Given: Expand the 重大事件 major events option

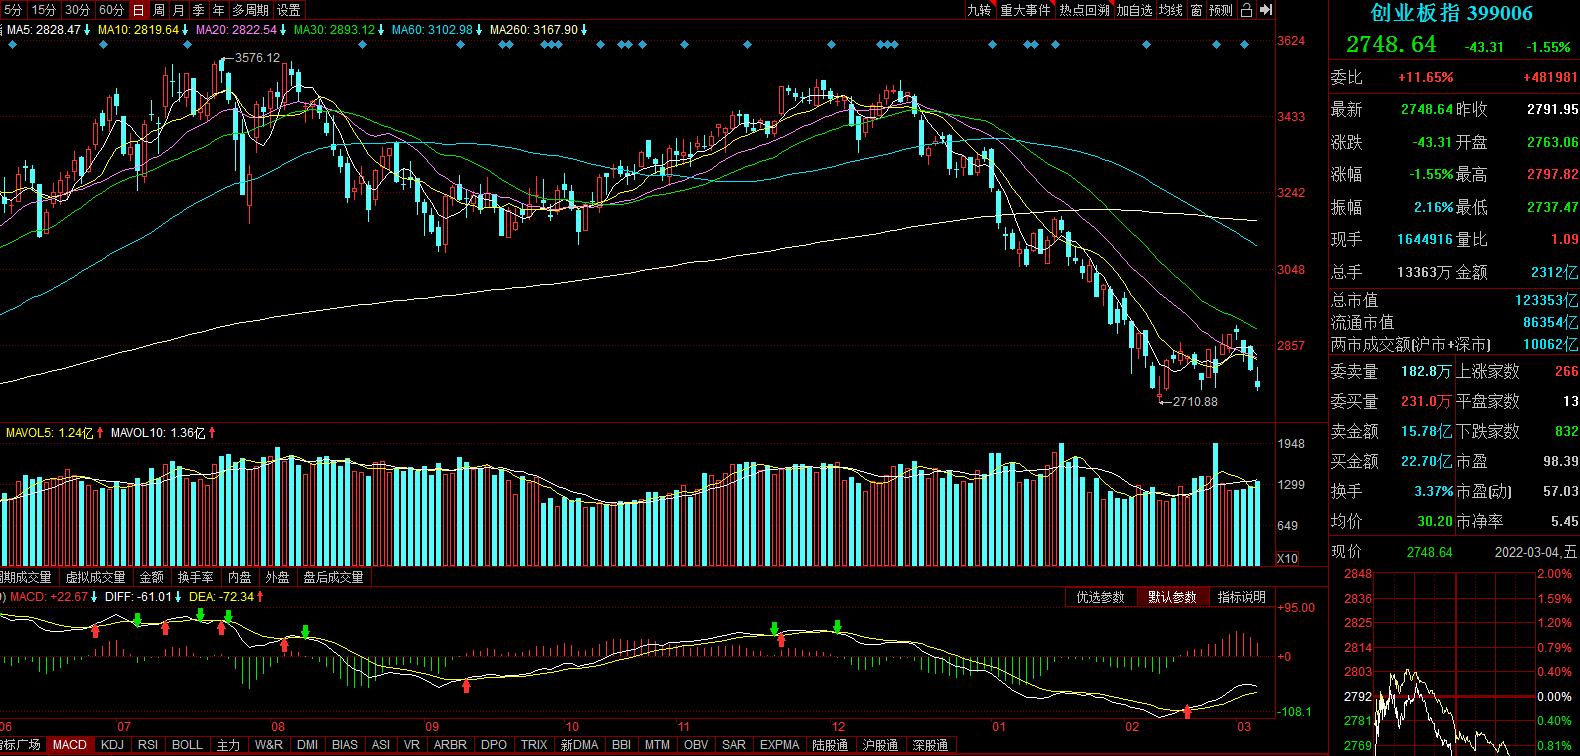Looking at the screenshot, I should (x=1025, y=10).
